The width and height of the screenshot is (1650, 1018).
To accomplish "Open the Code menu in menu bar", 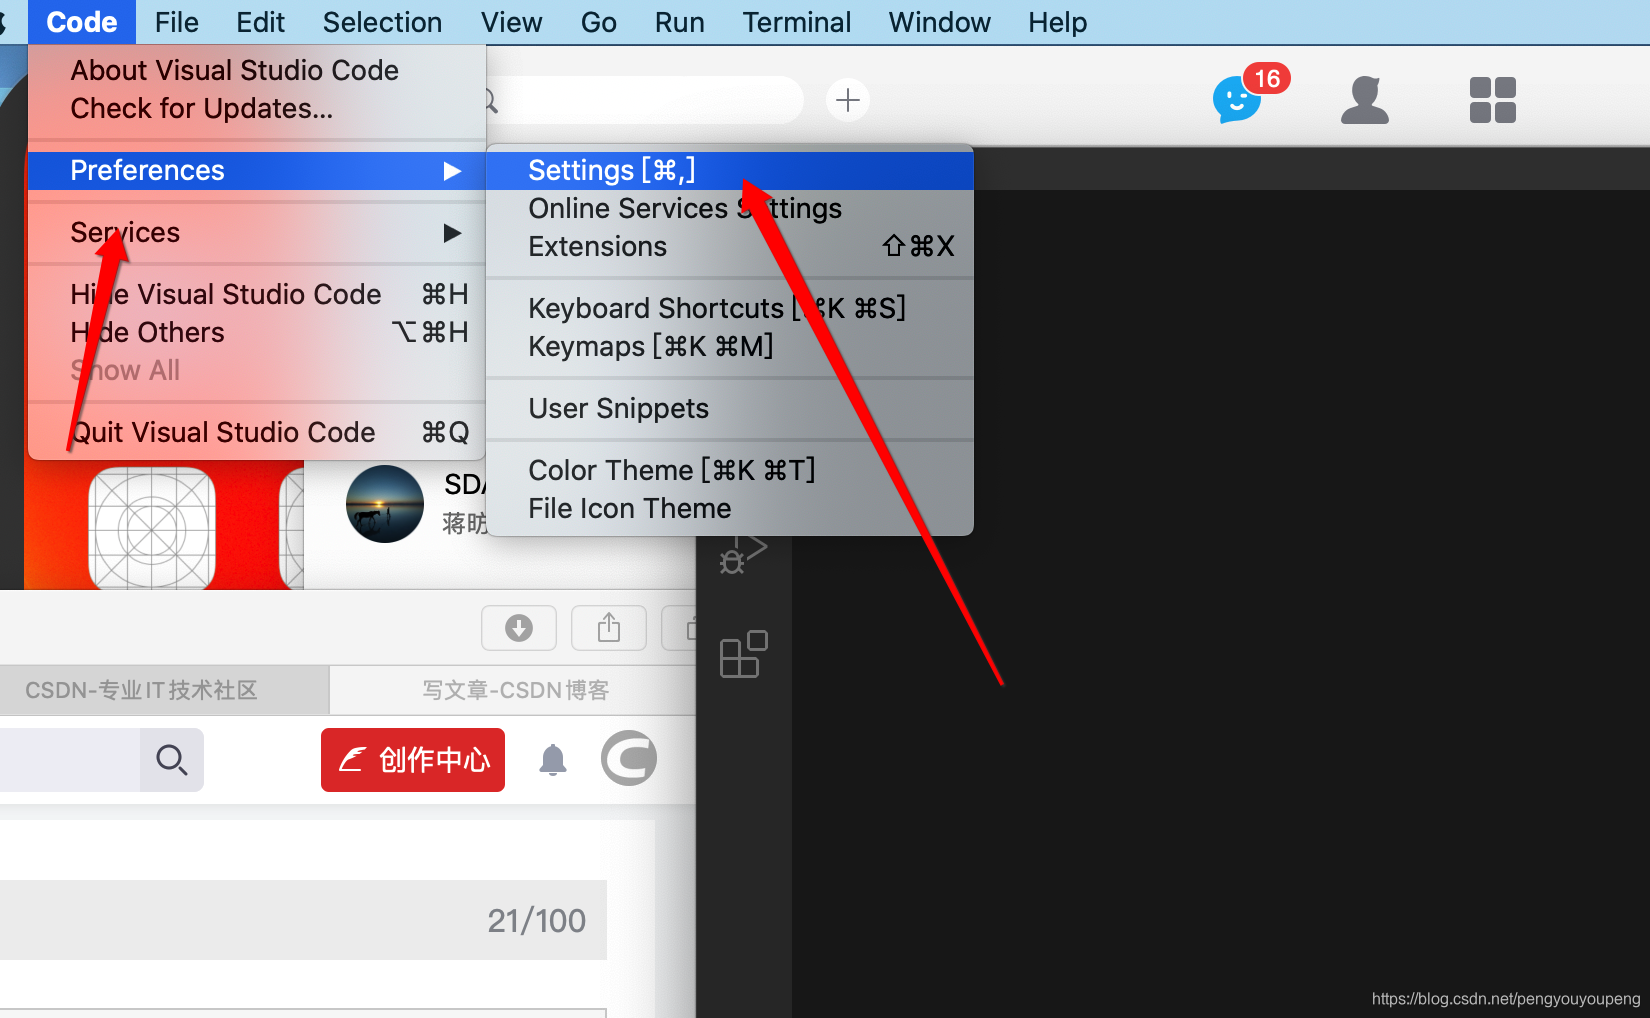I will click(82, 22).
